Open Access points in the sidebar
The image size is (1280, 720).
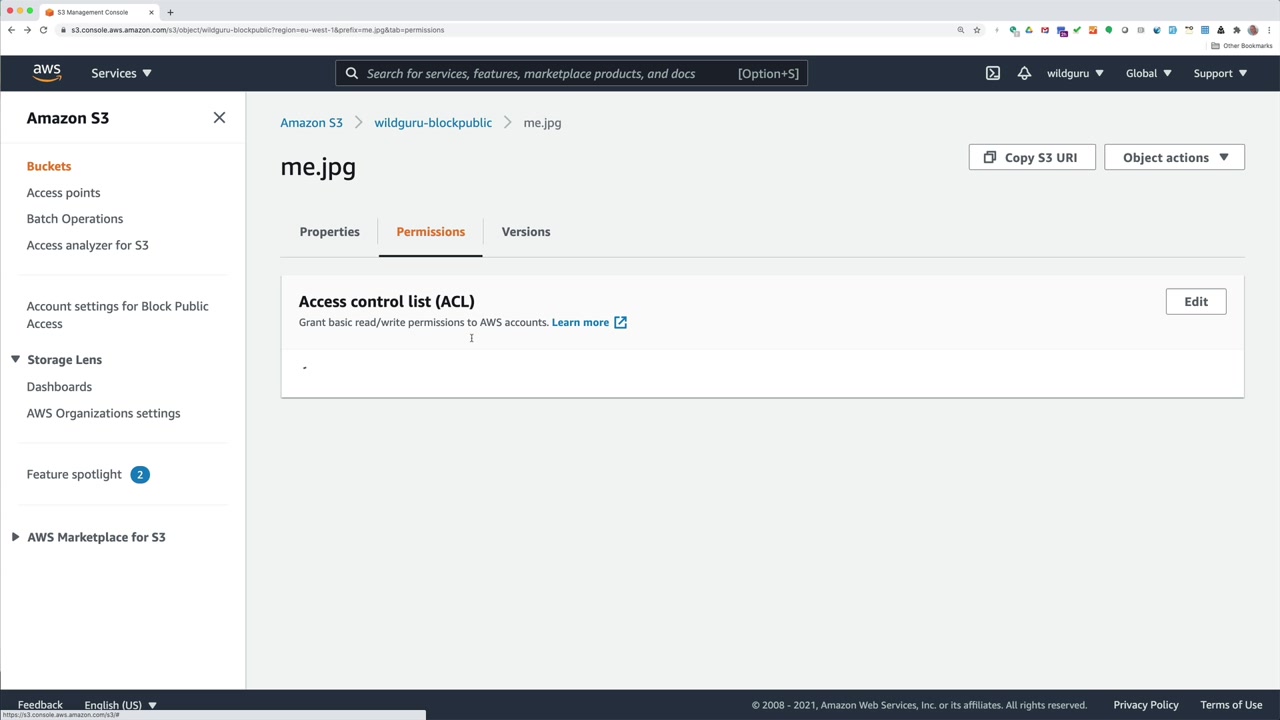(x=63, y=192)
